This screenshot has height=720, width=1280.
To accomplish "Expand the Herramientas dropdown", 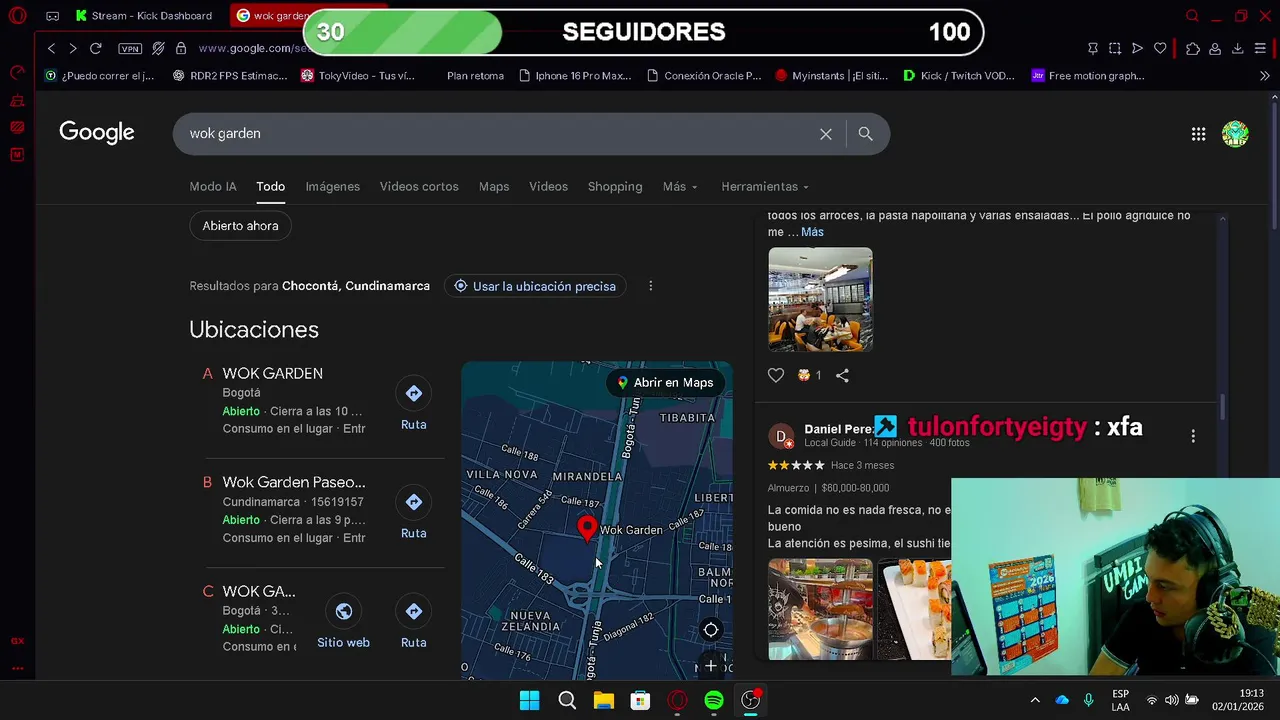I will point(765,187).
